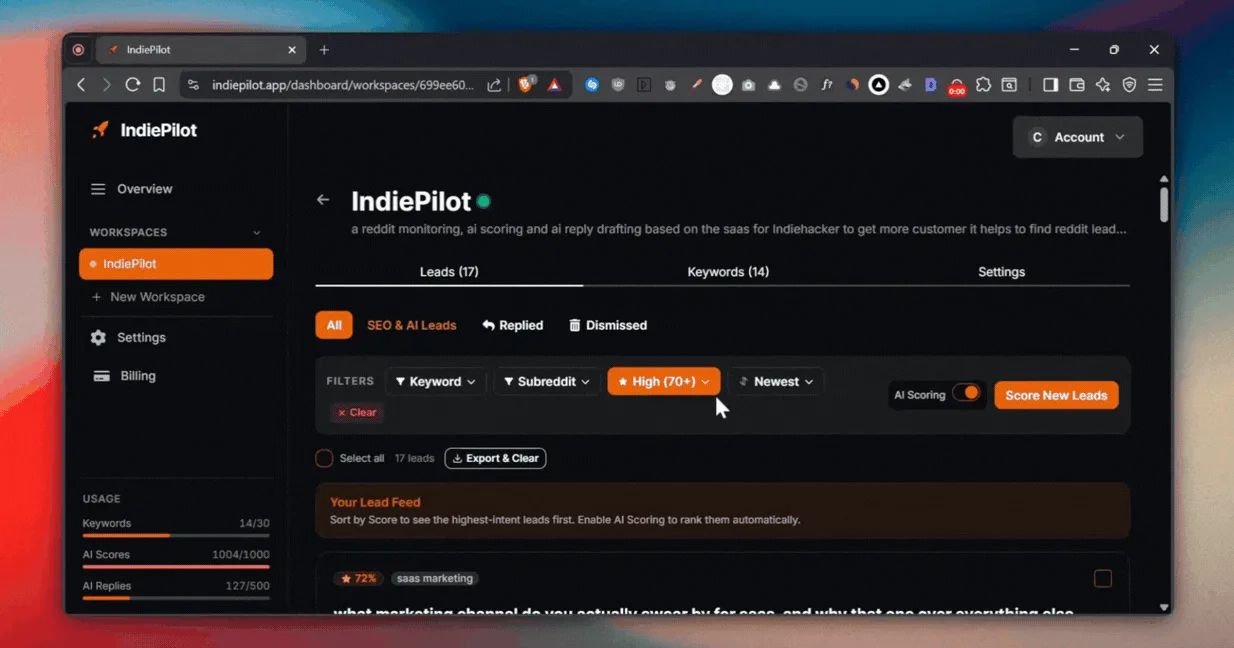This screenshot has width=1234, height=648.
Task: Open the Brave Rewards triangle icon
Action: [x=554, y=85]
